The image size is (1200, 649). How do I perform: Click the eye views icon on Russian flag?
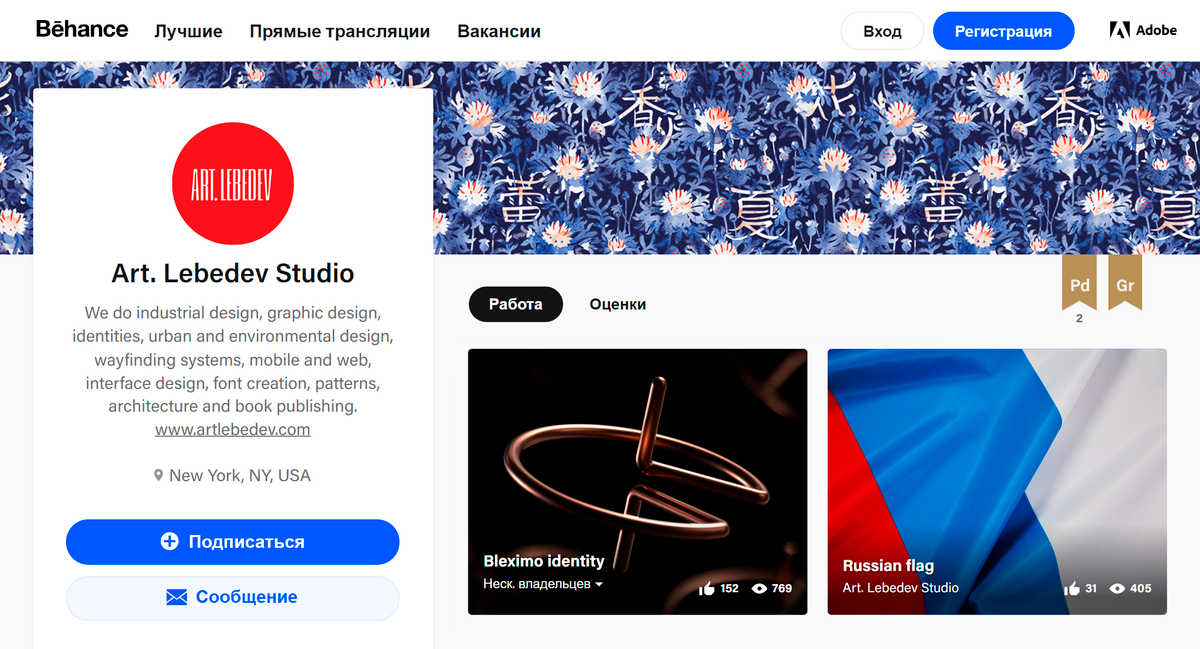(x=1118, y=588)
